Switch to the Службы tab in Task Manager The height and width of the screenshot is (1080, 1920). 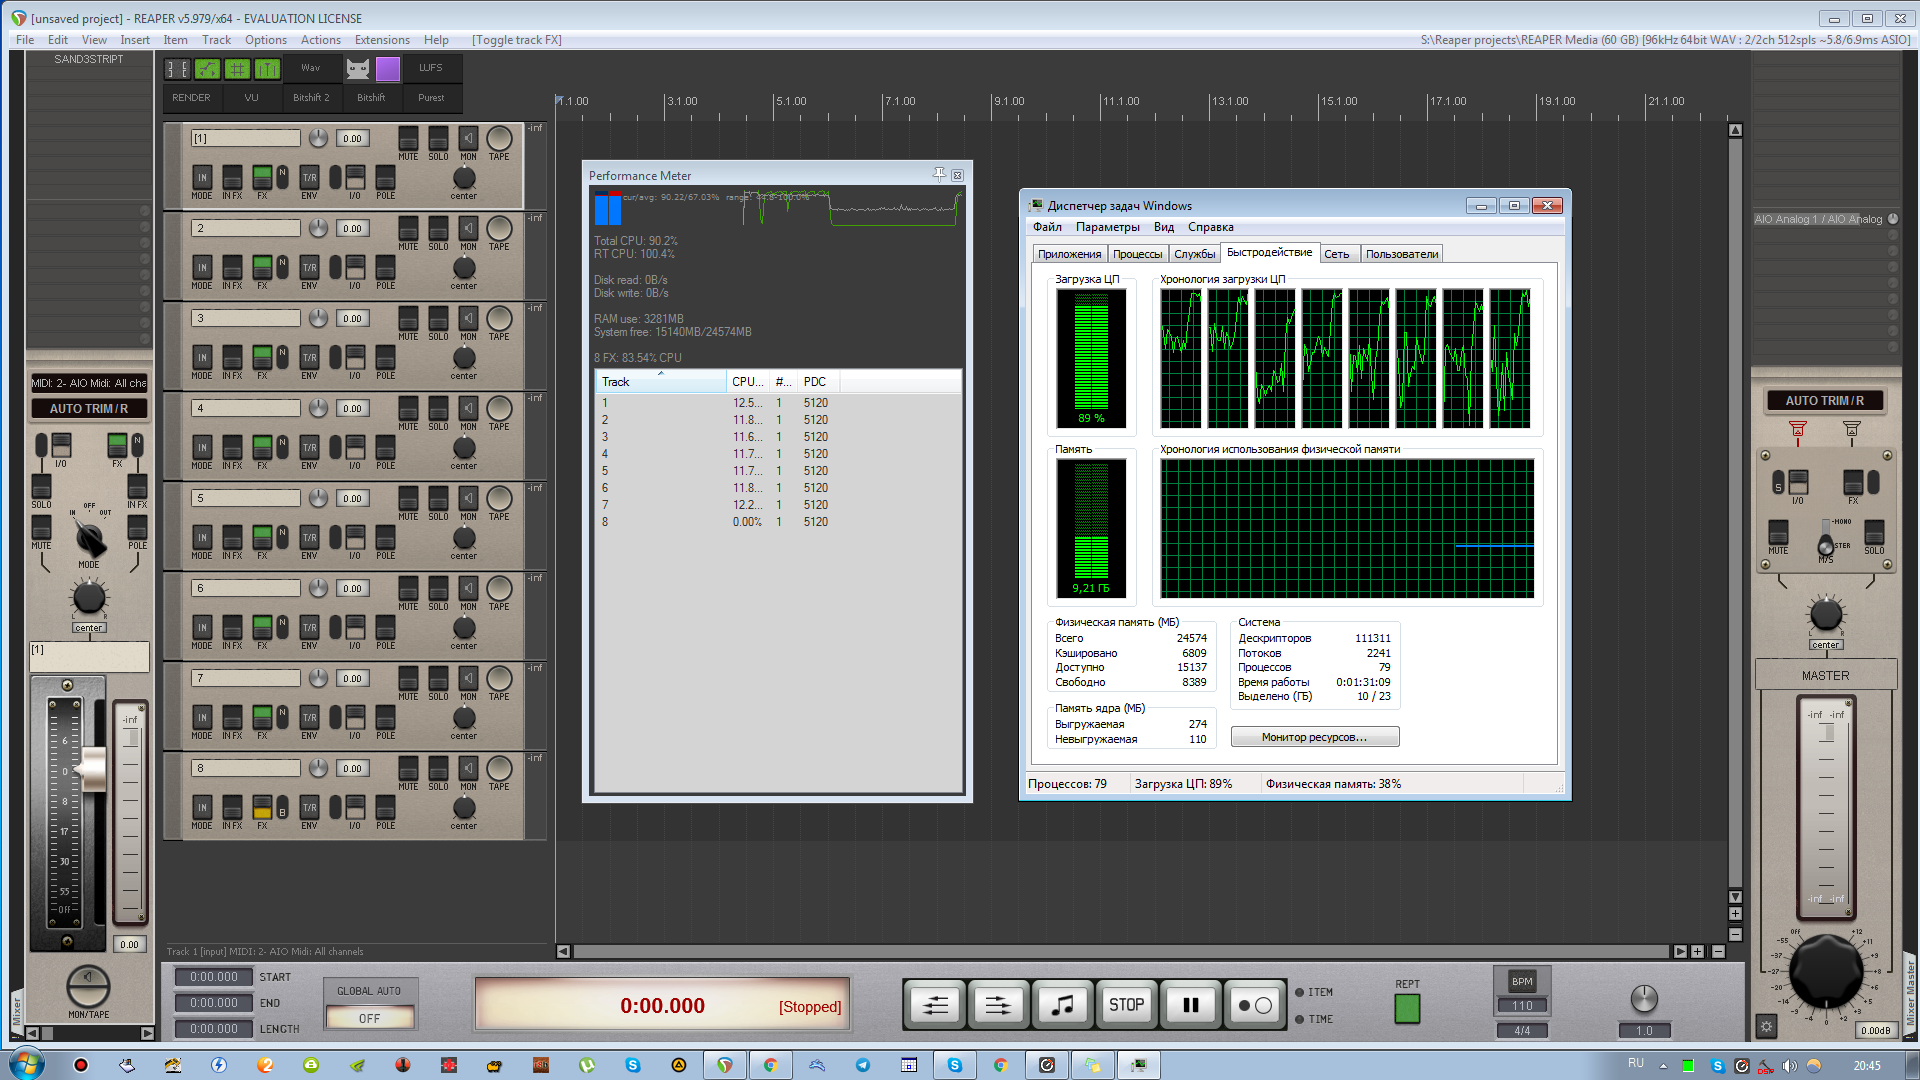[x=1194, y=254]
